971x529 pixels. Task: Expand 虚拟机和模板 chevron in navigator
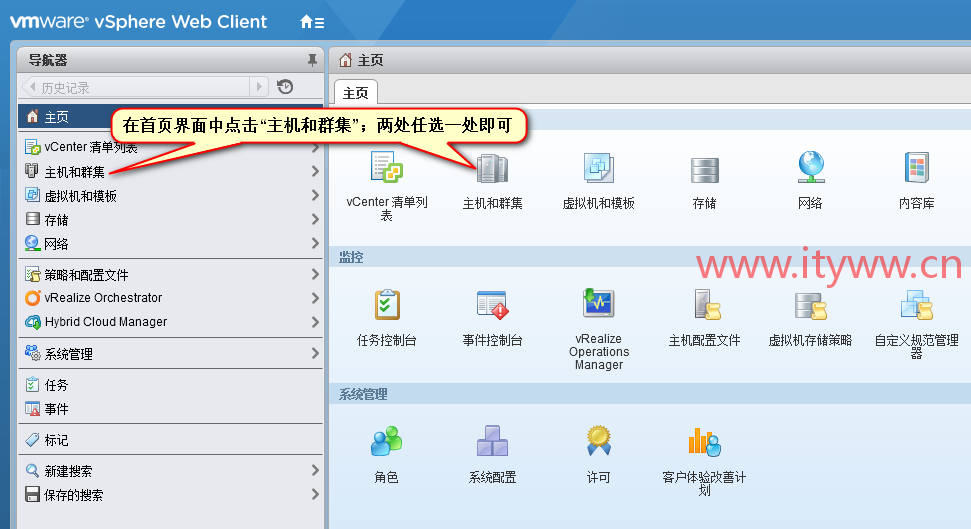[x=315, y=196]
